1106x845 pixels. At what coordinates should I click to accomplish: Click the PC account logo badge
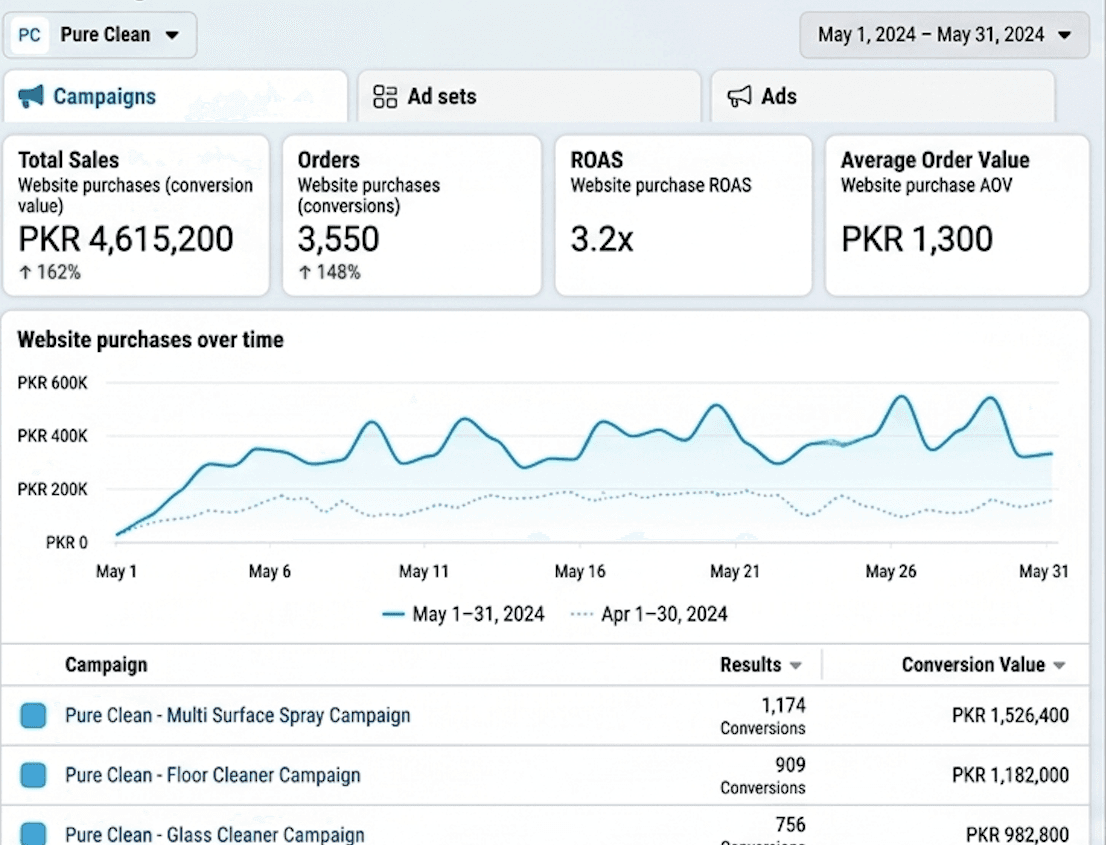[30, 35]
